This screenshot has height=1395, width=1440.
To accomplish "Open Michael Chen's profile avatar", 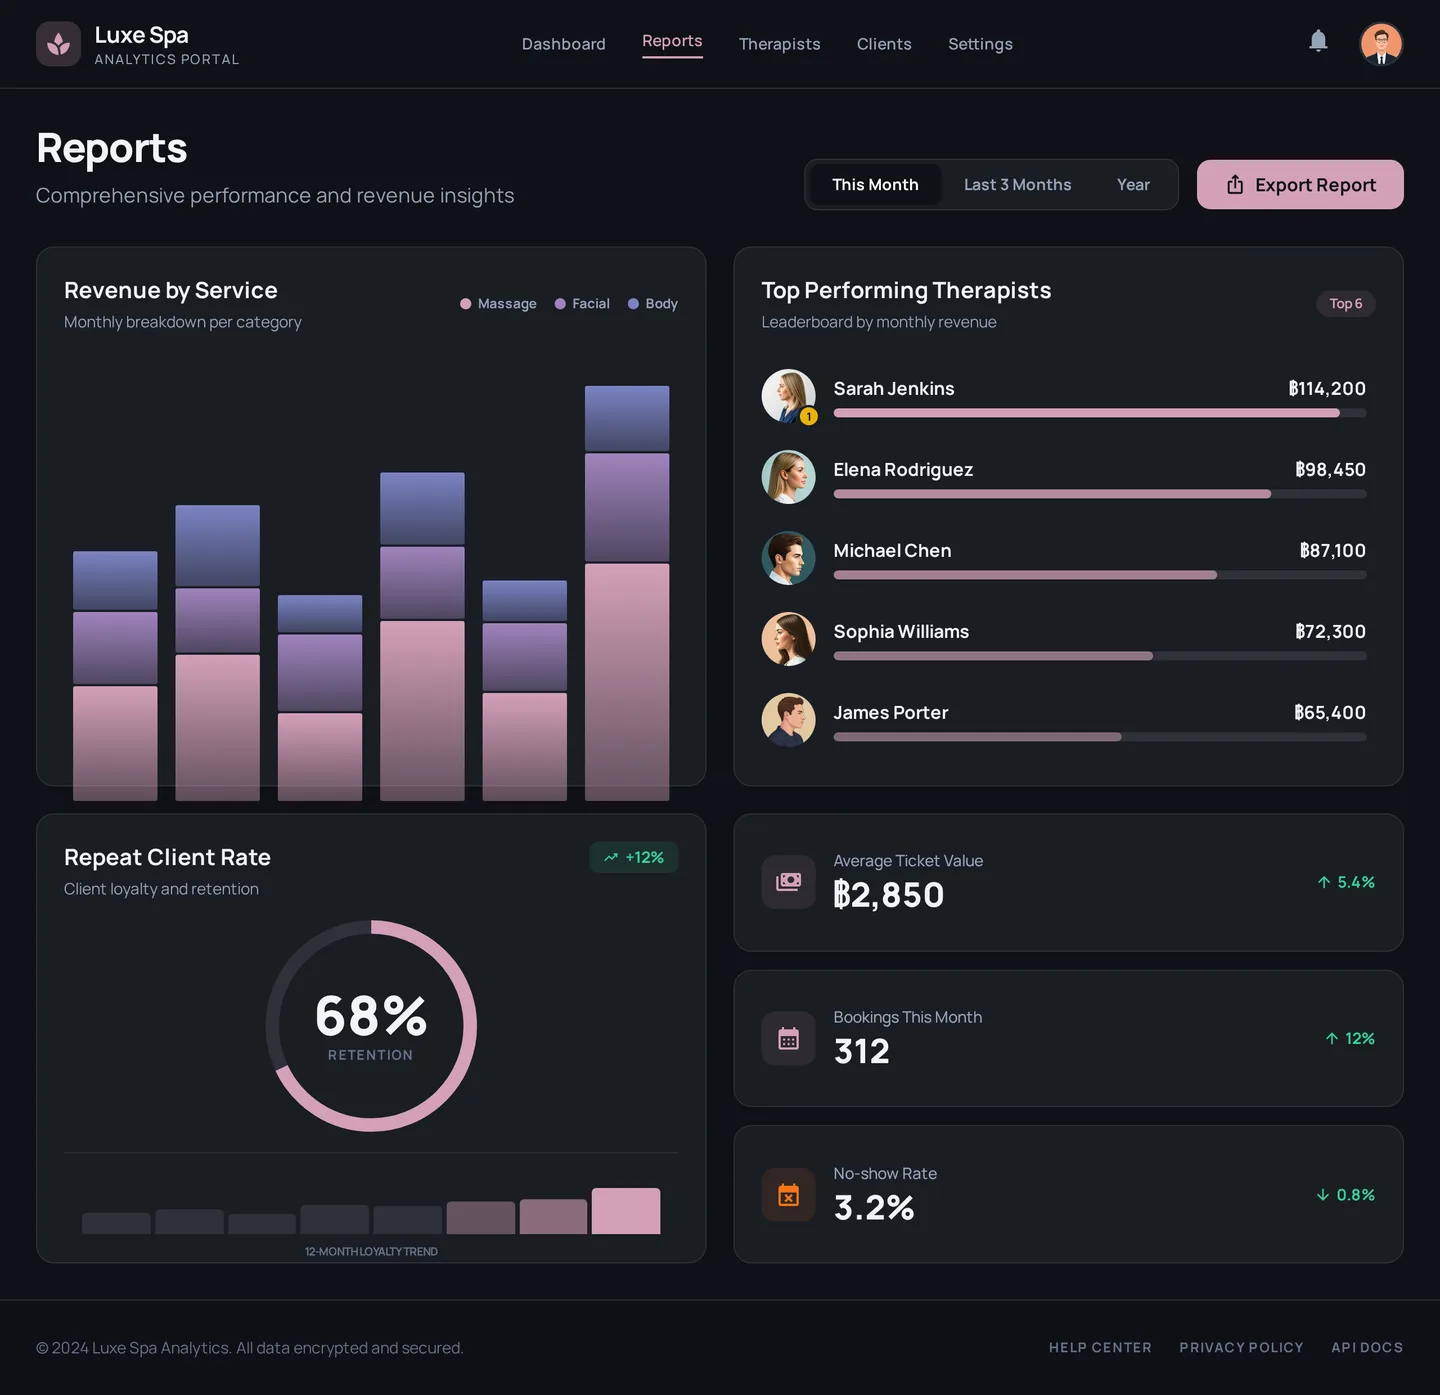I will pos(788,557).
